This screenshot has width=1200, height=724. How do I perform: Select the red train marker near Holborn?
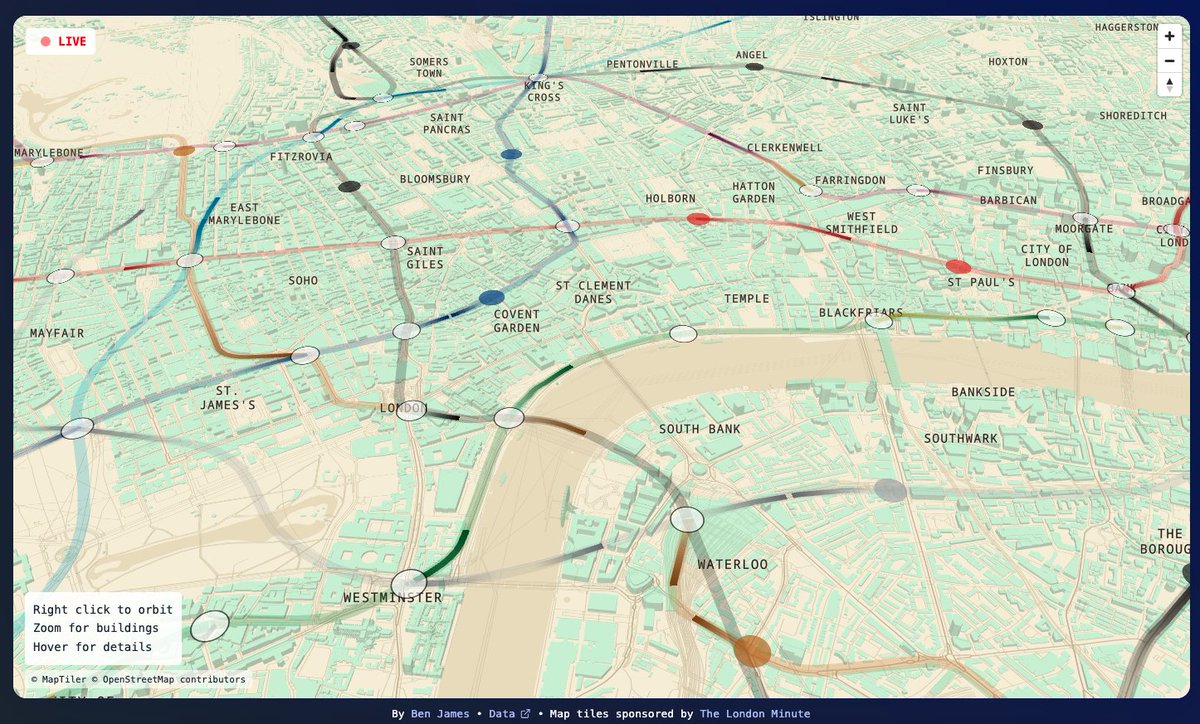tap(699, 218)
